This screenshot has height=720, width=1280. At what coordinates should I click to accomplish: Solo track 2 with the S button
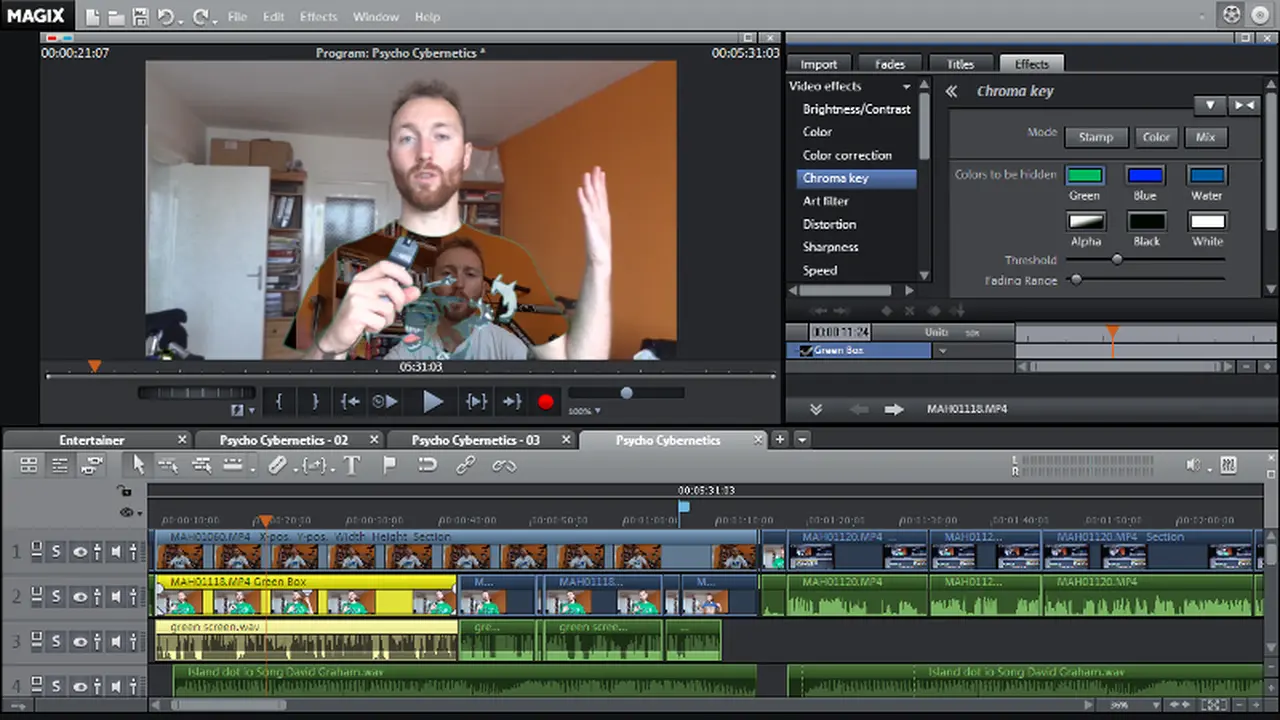(57, 597)
